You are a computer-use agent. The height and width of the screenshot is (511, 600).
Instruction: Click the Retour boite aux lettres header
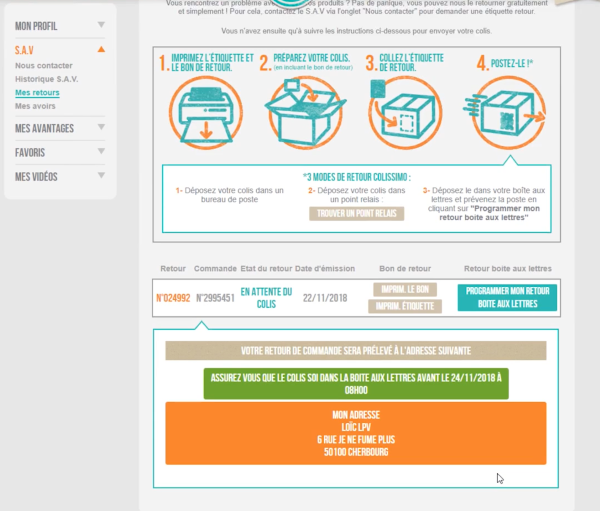pos(508,269)
